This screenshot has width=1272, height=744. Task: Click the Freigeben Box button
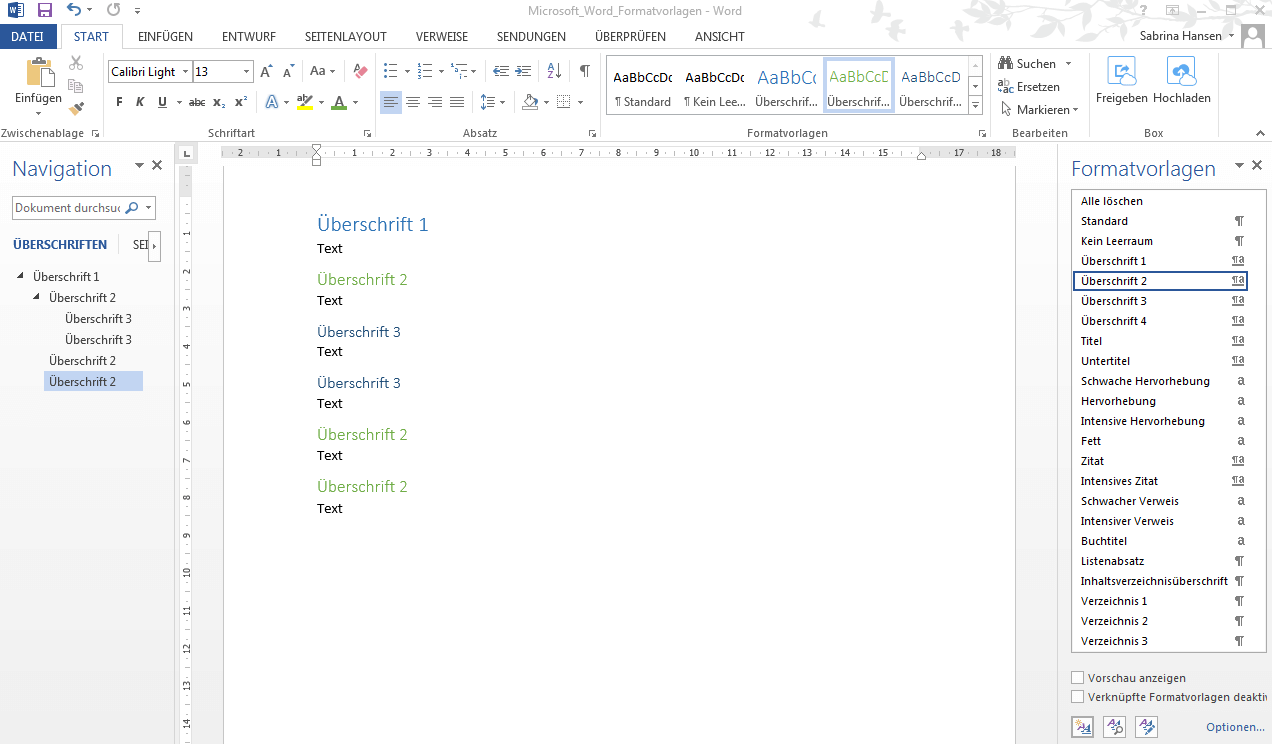point(1121,81)
